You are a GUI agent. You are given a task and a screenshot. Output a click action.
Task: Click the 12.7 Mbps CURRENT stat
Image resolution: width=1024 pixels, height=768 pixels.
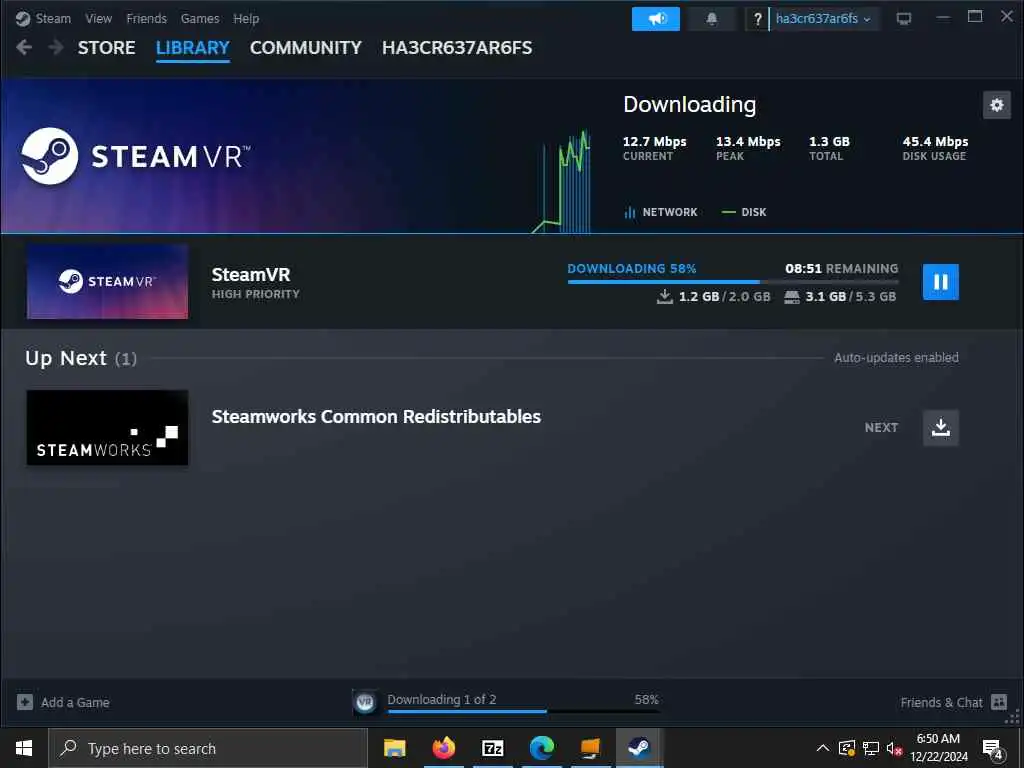pos(654,148)
